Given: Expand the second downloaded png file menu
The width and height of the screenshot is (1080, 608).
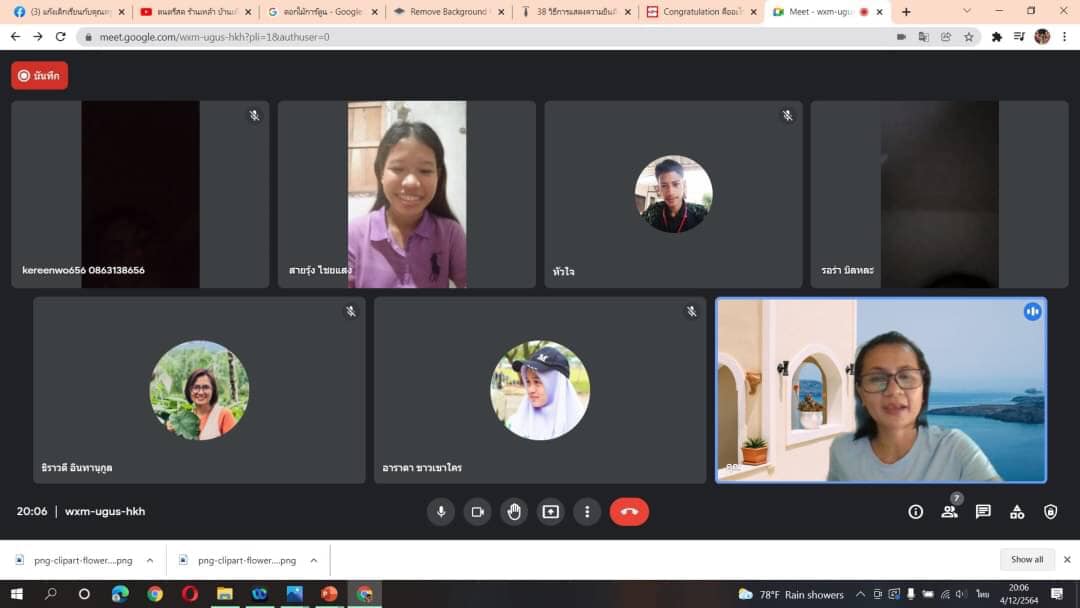Looking at the screenshot, I should 313,561.
